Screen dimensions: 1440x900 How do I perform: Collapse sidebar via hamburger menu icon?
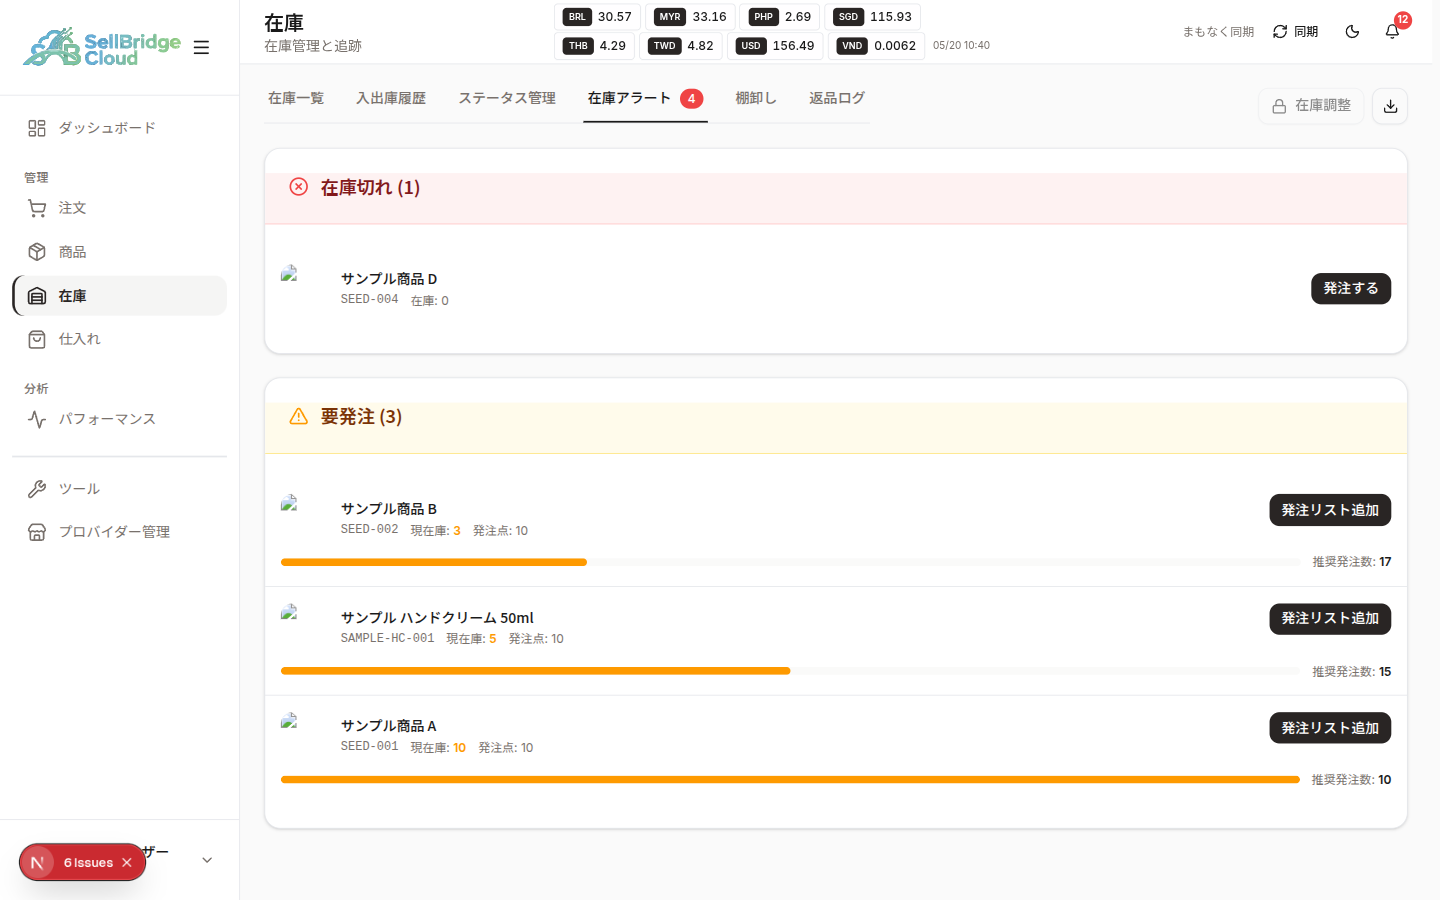(x=201, y=47)
